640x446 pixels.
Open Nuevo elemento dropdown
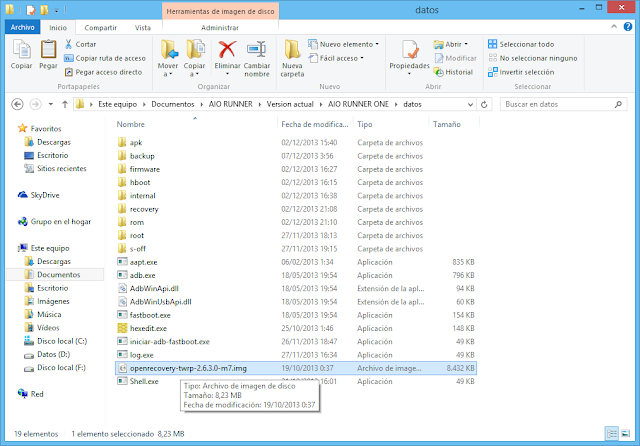tap(343, 44)
